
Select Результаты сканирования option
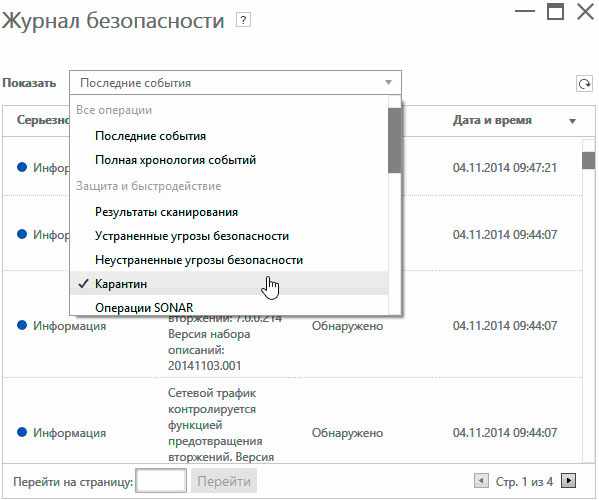[167, 212]
